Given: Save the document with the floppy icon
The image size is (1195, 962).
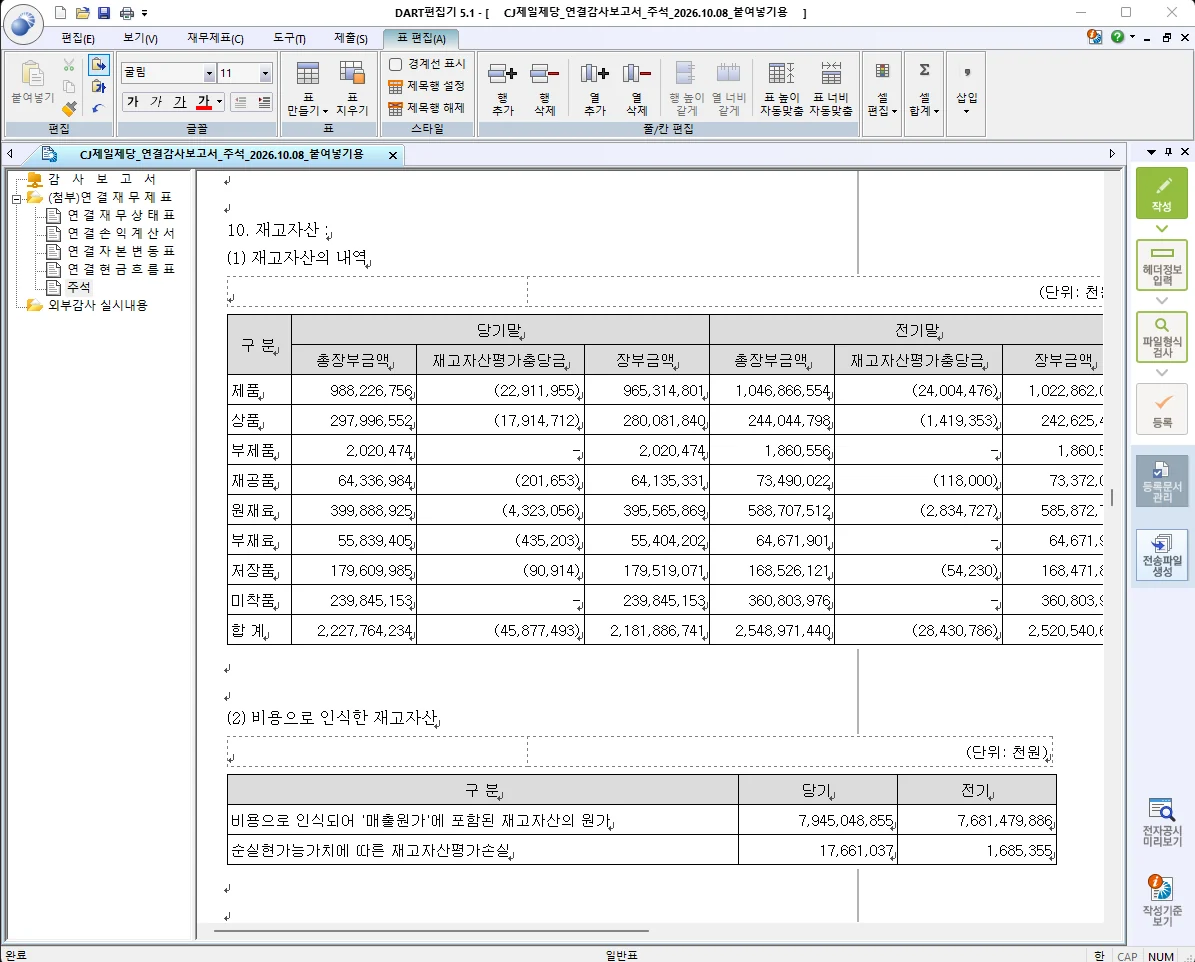Looking at the screenshot, I should 104,12.
